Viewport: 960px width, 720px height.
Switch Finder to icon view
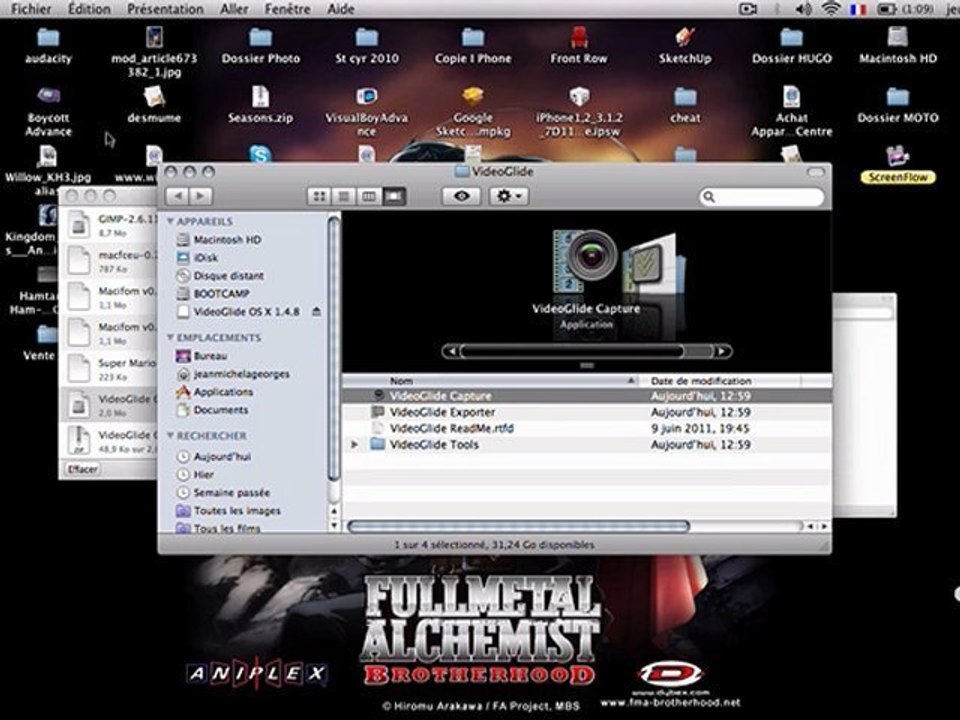pyautogui.click(x=319, y=196)
